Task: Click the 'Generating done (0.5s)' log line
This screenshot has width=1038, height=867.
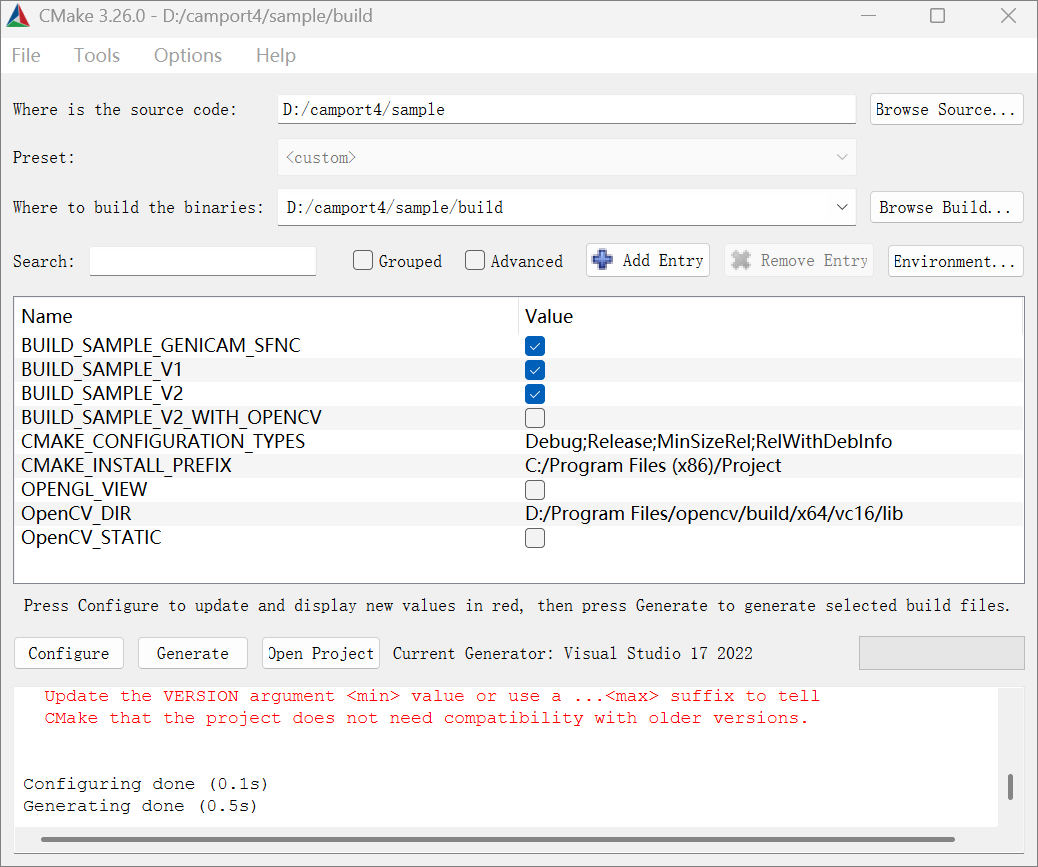Action: point(140,806)
